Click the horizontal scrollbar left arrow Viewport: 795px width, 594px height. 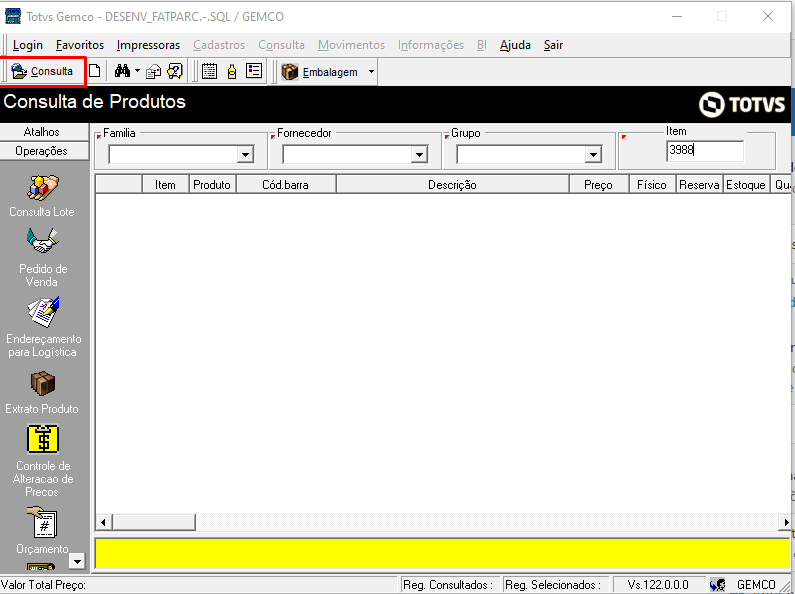(x=103, y=522)
